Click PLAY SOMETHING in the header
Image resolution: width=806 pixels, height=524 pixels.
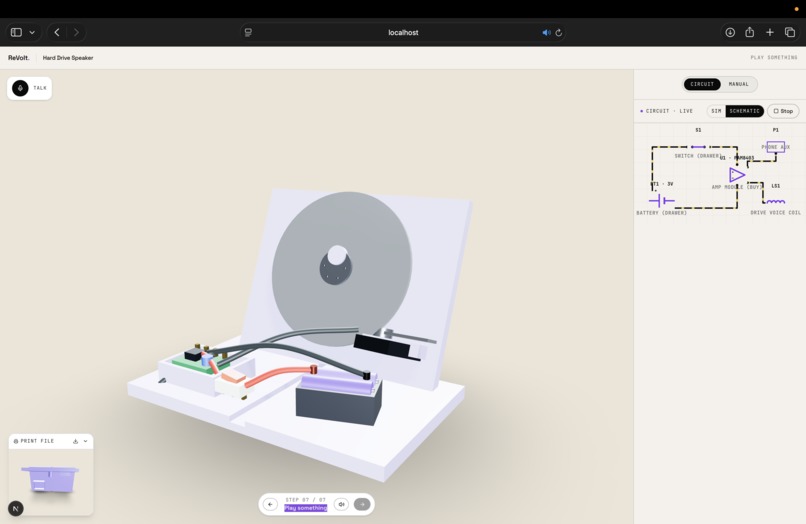774,58
